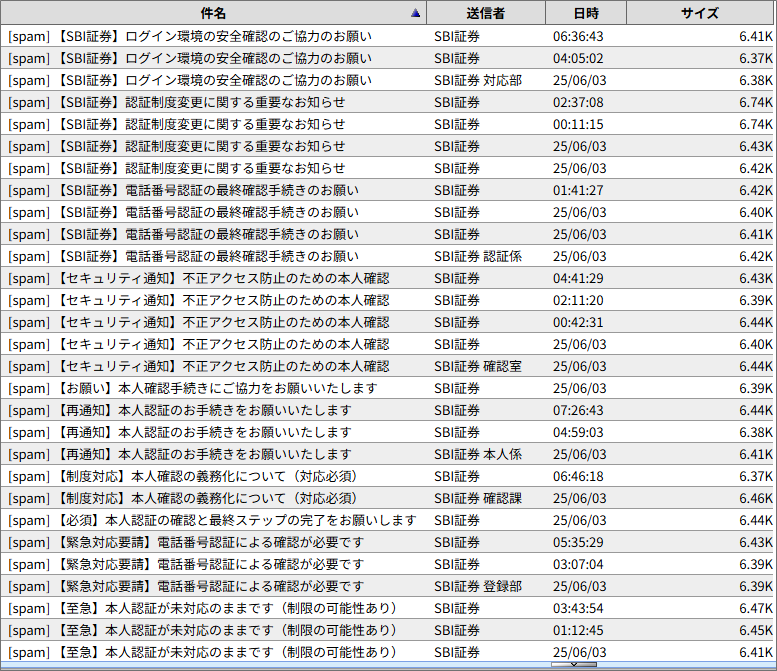Select the セキュリティ通知 email received at 00:42:31
This screenshot has width=777, height=671.
pyautogui.click(x=387, y=322)
